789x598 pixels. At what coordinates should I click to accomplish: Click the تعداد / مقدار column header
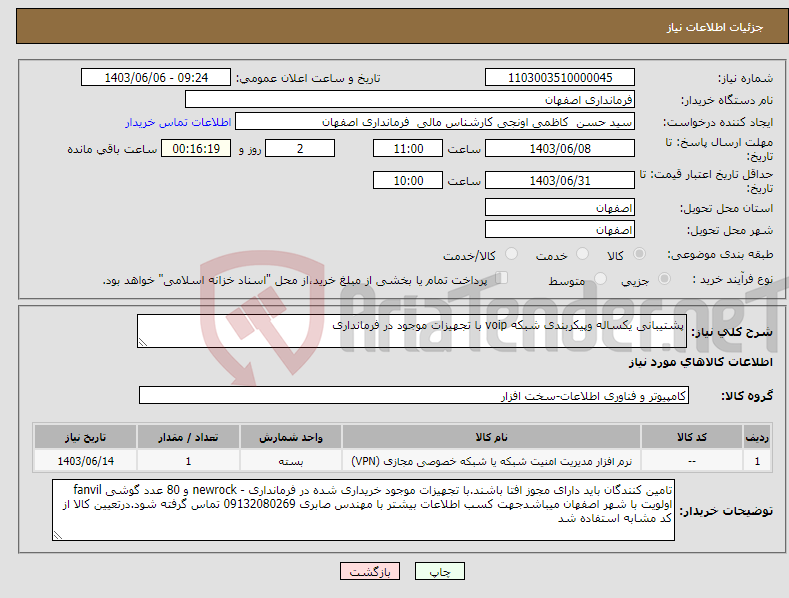188,437
